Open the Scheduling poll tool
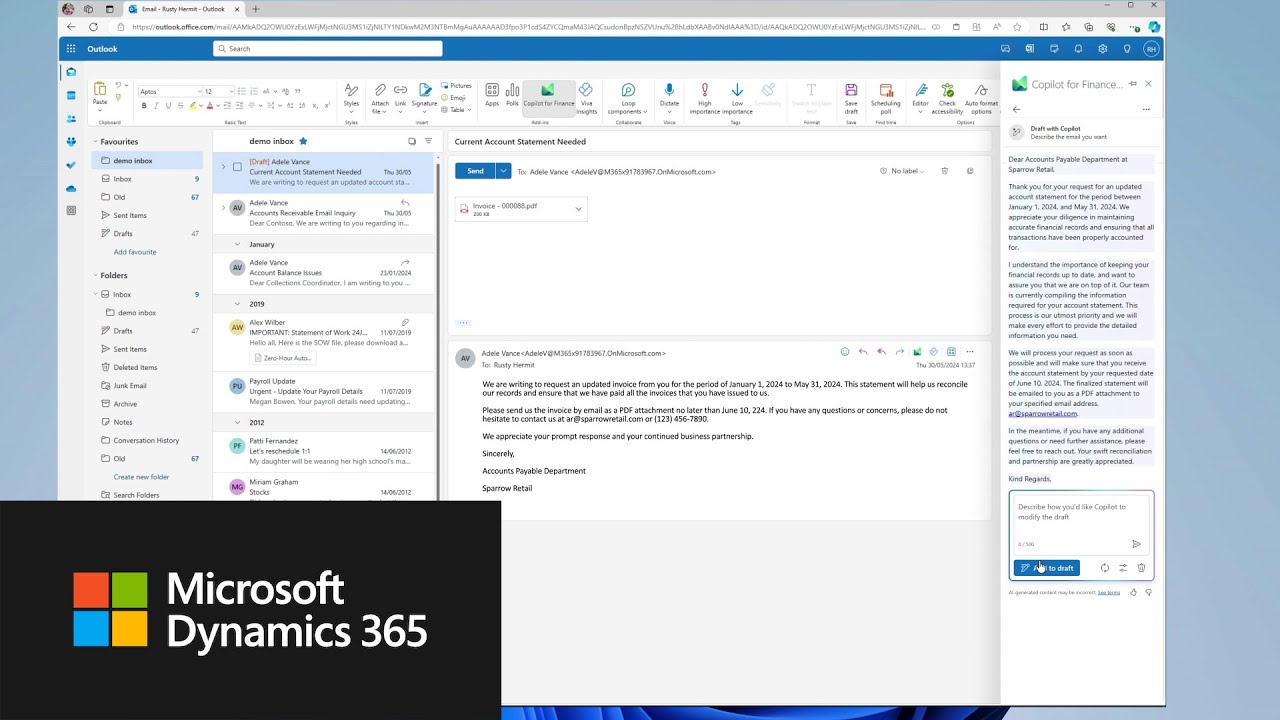 point(885,98)
